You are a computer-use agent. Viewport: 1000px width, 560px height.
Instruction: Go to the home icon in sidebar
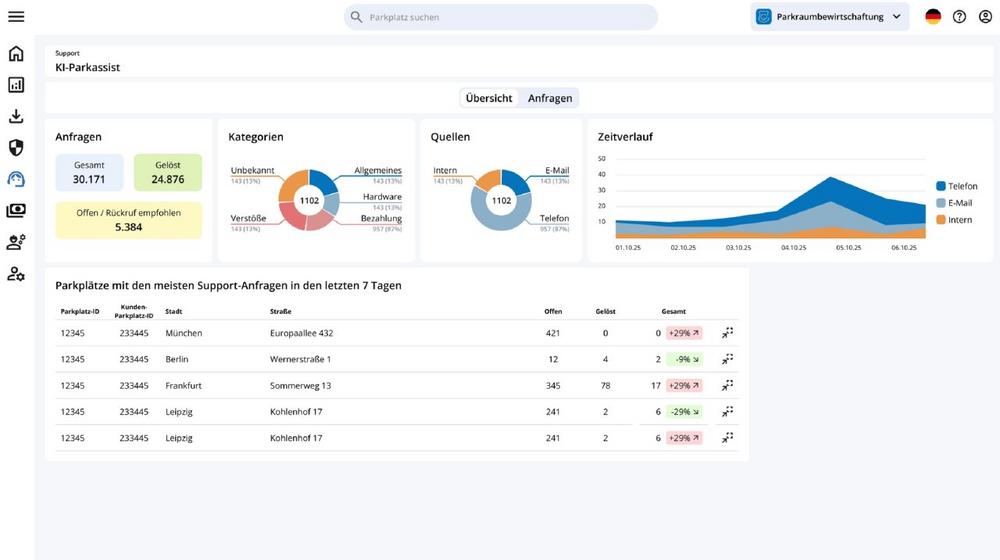(x=16, y=54)
